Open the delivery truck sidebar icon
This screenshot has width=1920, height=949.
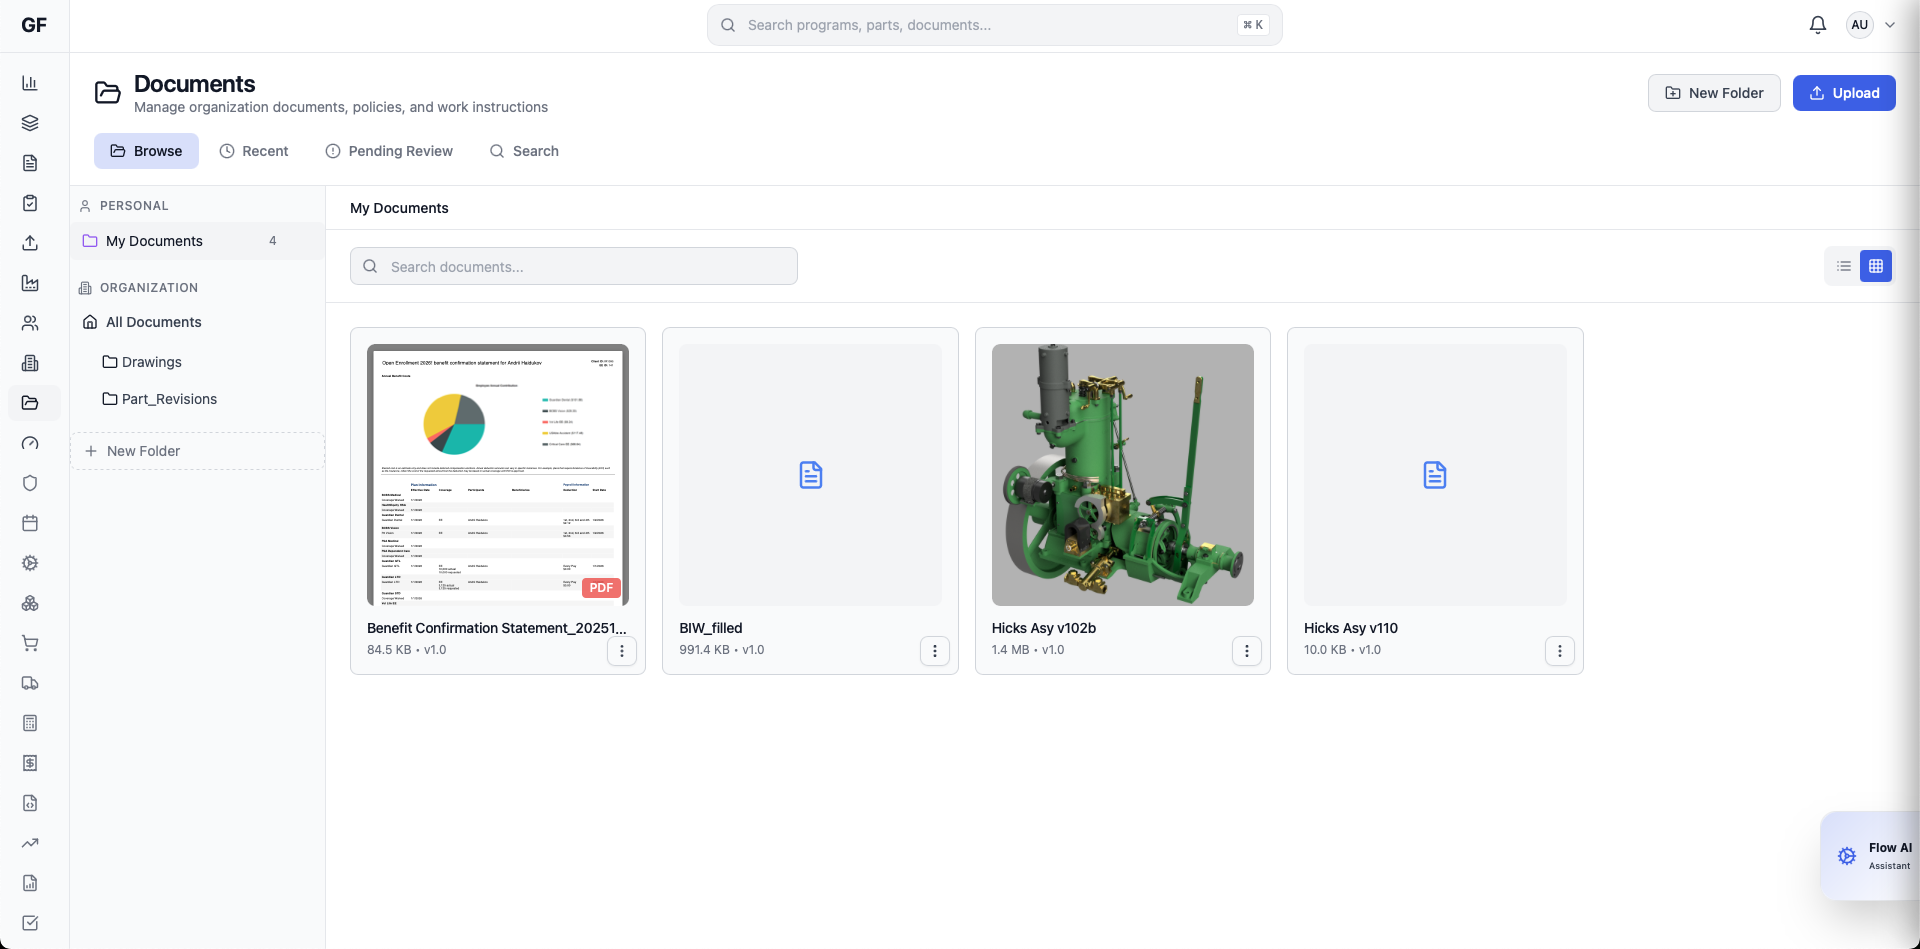point(30,683)
